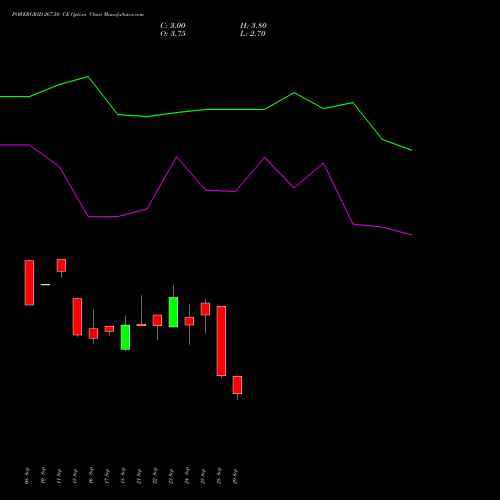Image resolution: width=500 pixels, height=500 pixels.
Task: Click the flat green candle for 10 Sep
Action: (45, 285)
